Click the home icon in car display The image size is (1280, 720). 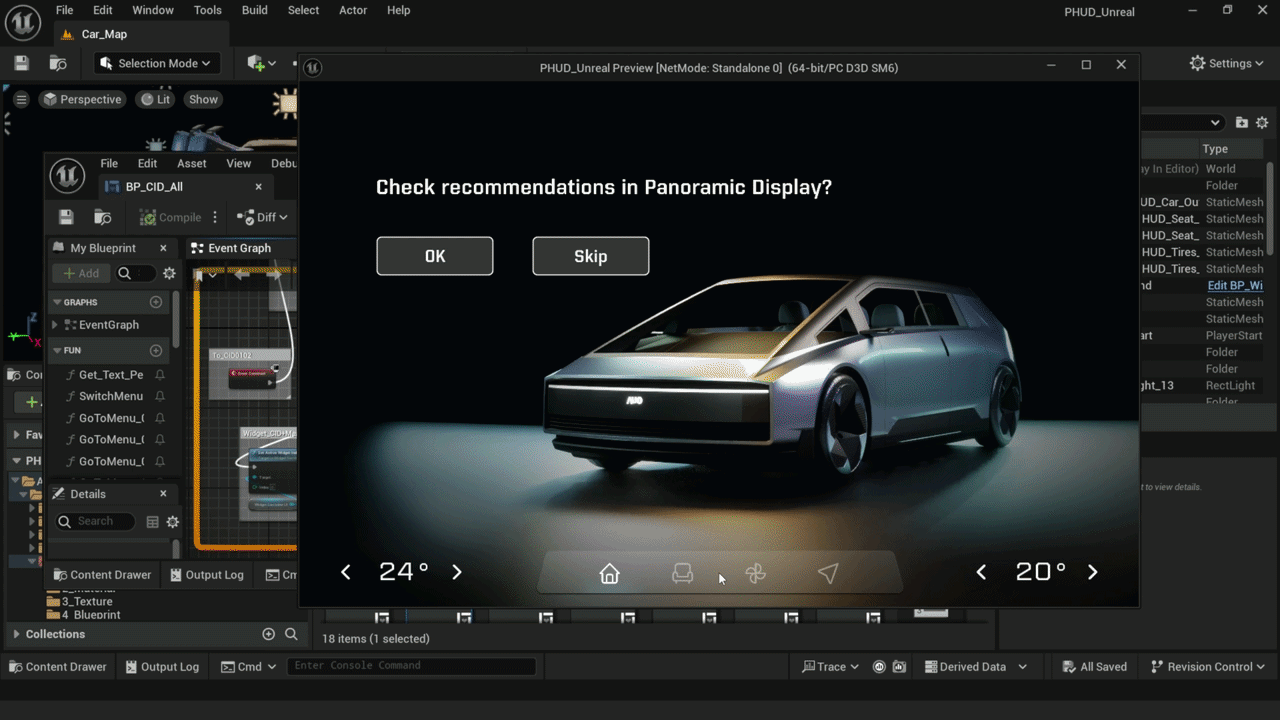(x=609, y=573)
